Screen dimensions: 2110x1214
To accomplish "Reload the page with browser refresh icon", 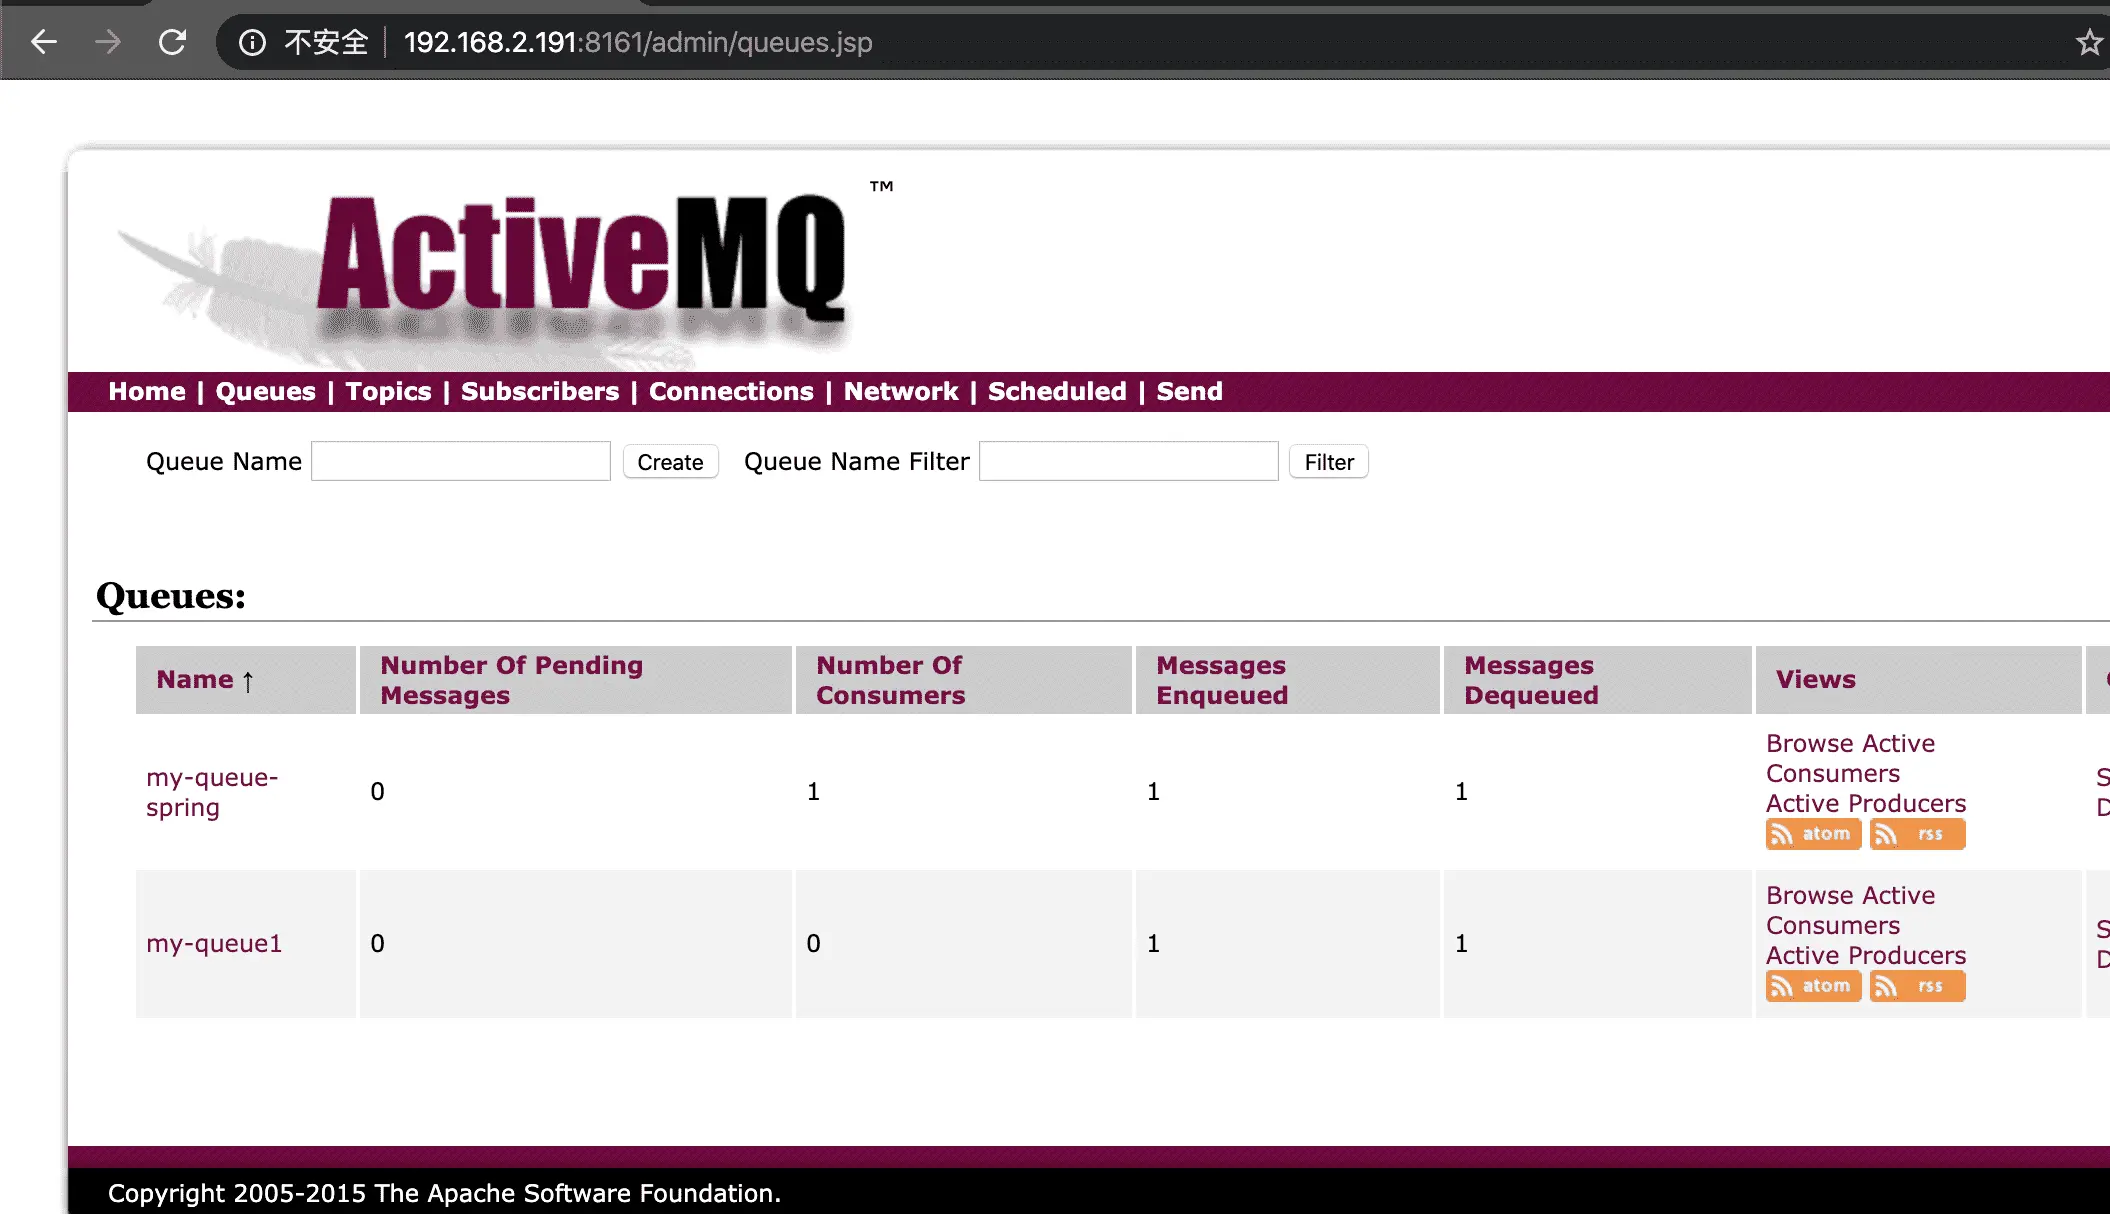I will [x=172, y=42].
